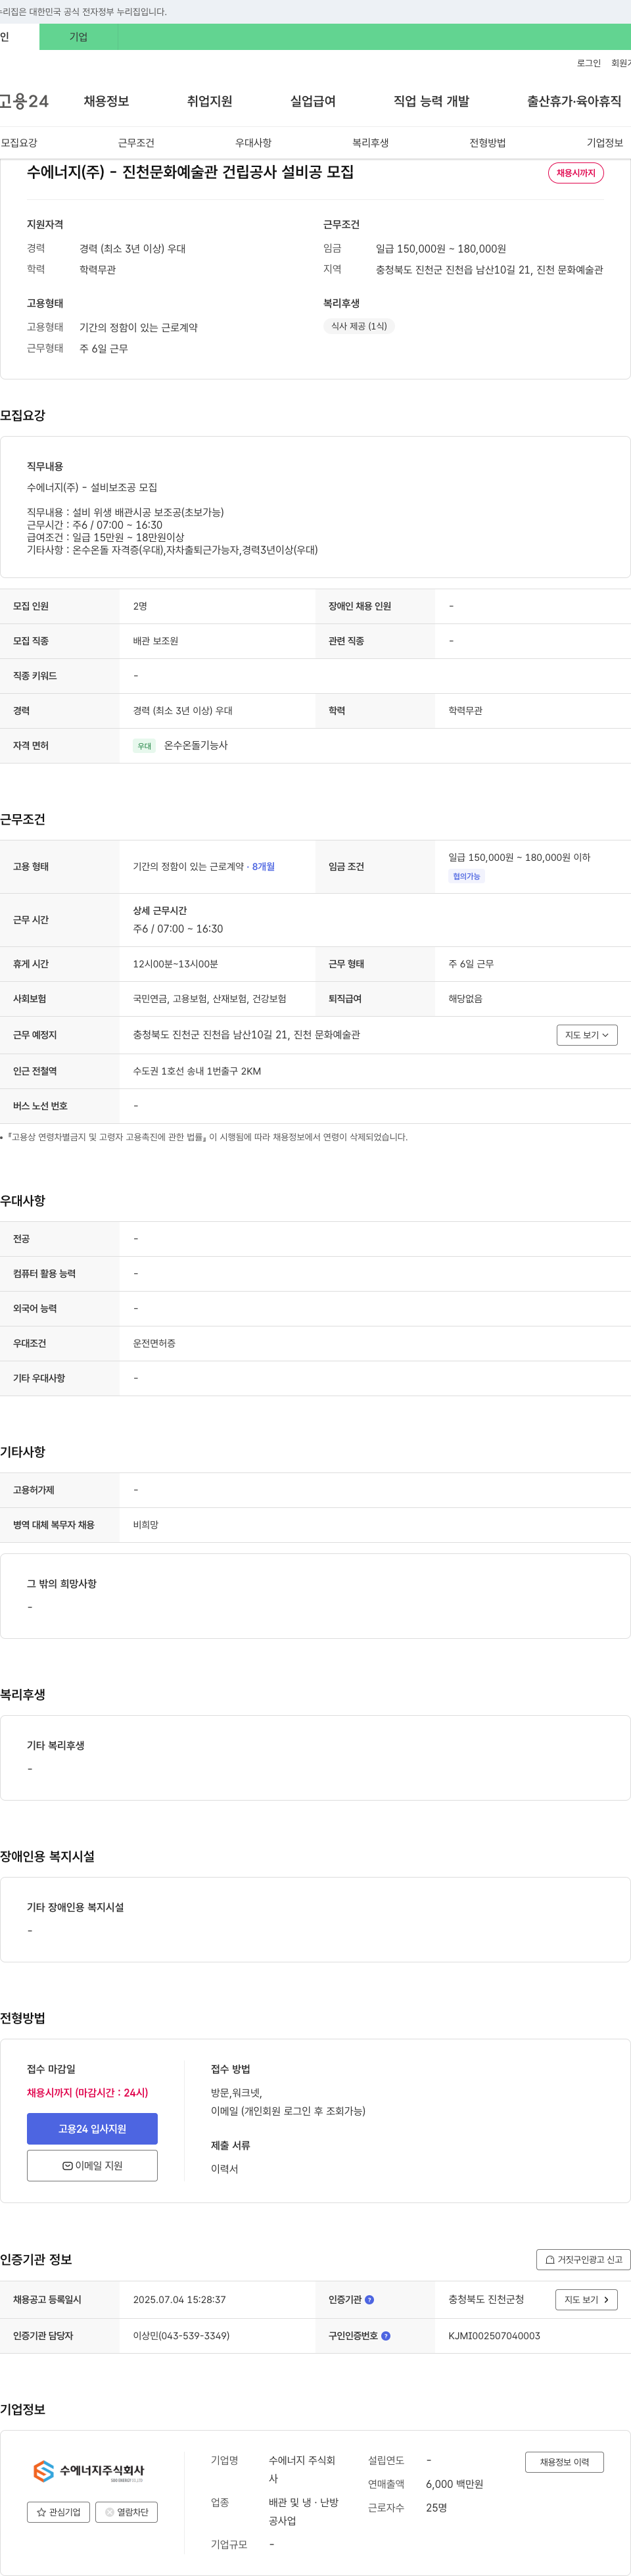The height and width of the screenshot is (2576, 631).
Task: Open the 실업급여 menu
Action: coord(313,101)
